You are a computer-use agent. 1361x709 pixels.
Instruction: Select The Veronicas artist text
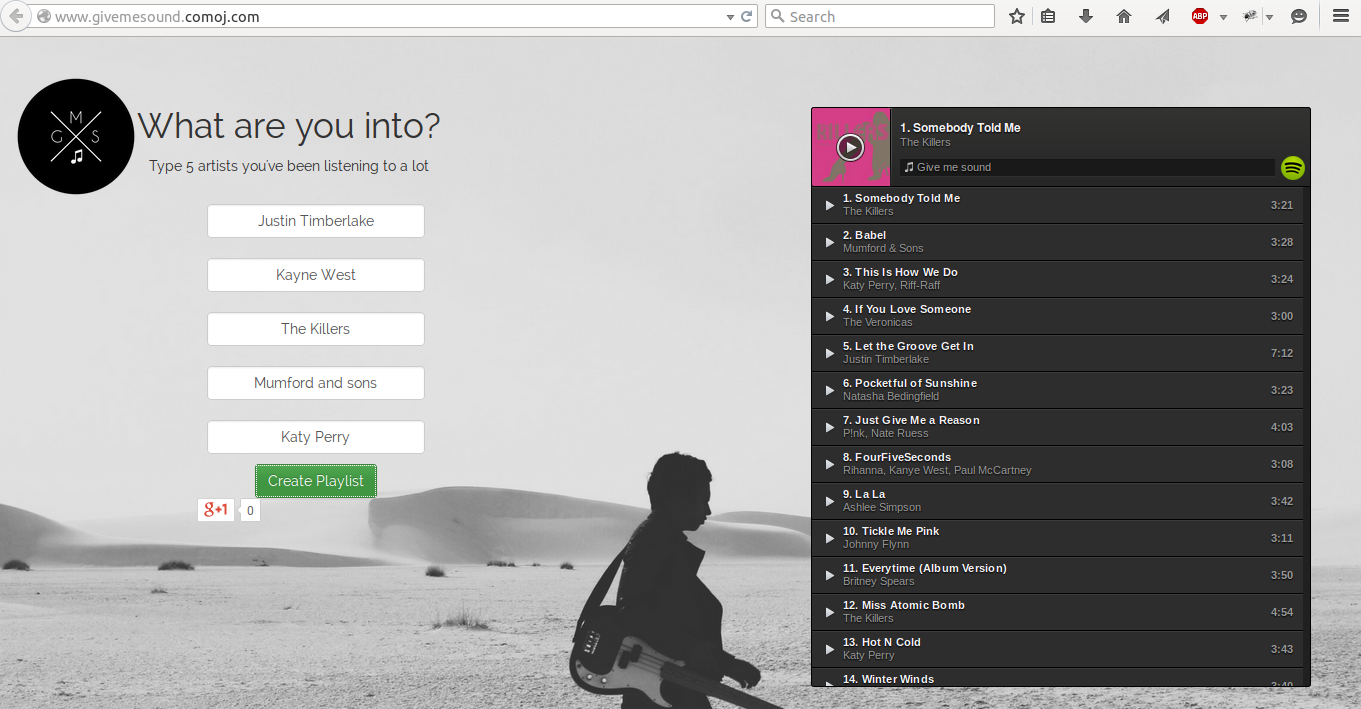click(877, 322)
